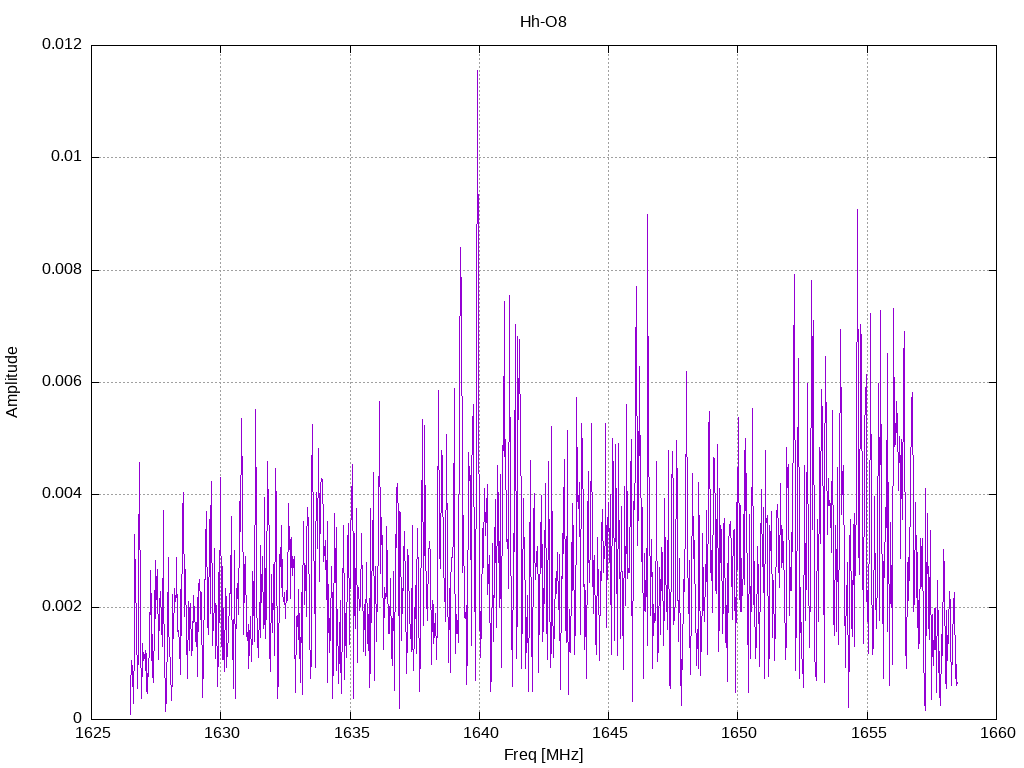
Task: Click the 0.008 y-axis tick label
Action: [x=62, y=269]
